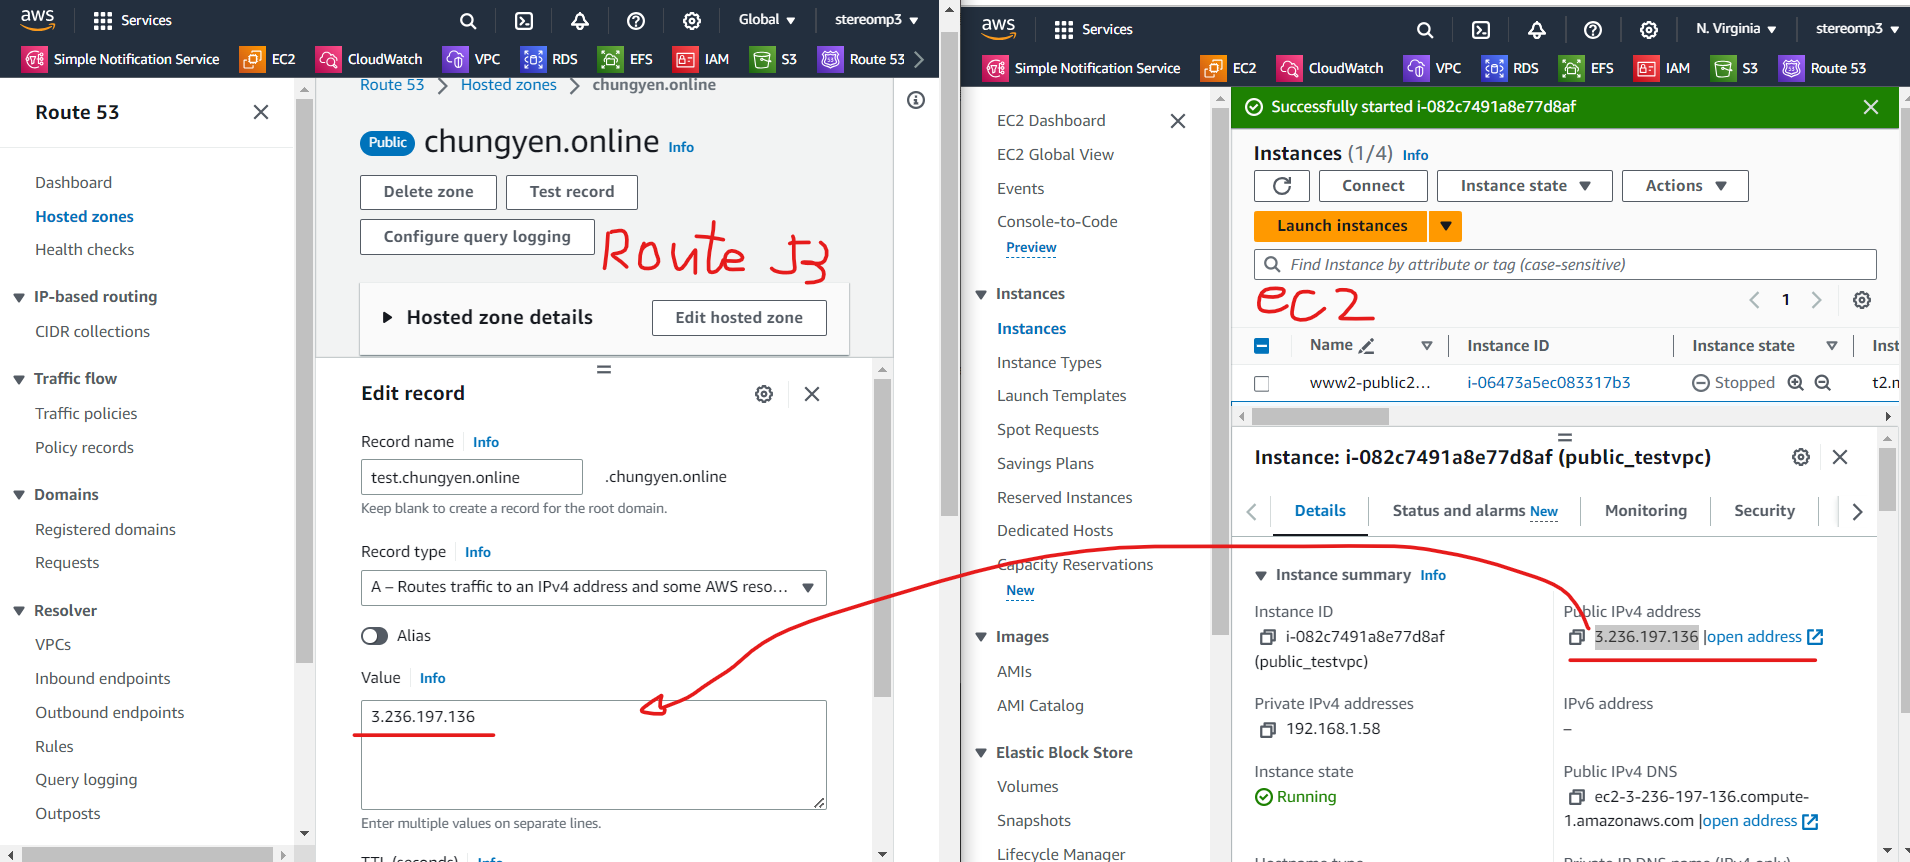The height and width of the screenshot is (862, 1910).
Task: Click the Delete zone button
Action: [x=429, y=192]
